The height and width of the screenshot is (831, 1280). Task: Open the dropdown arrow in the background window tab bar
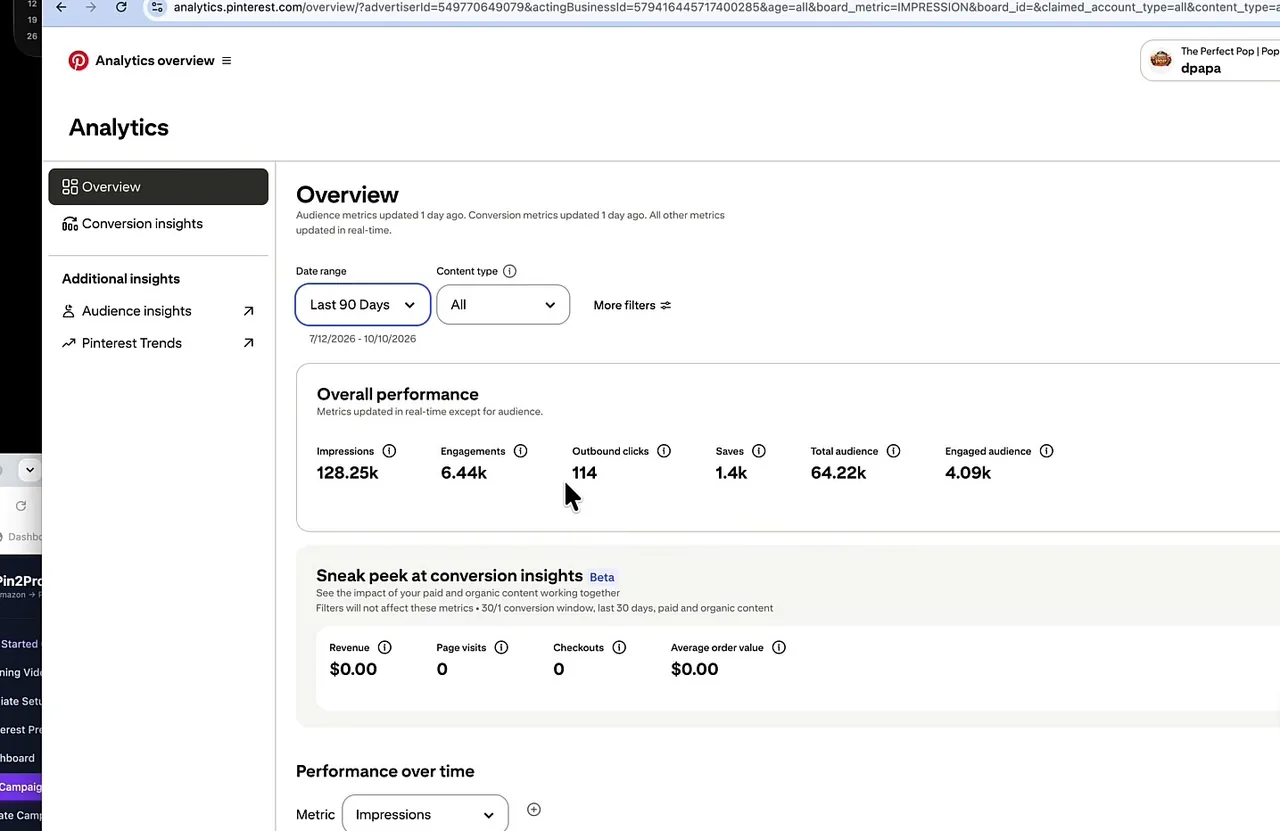(30, 470)
